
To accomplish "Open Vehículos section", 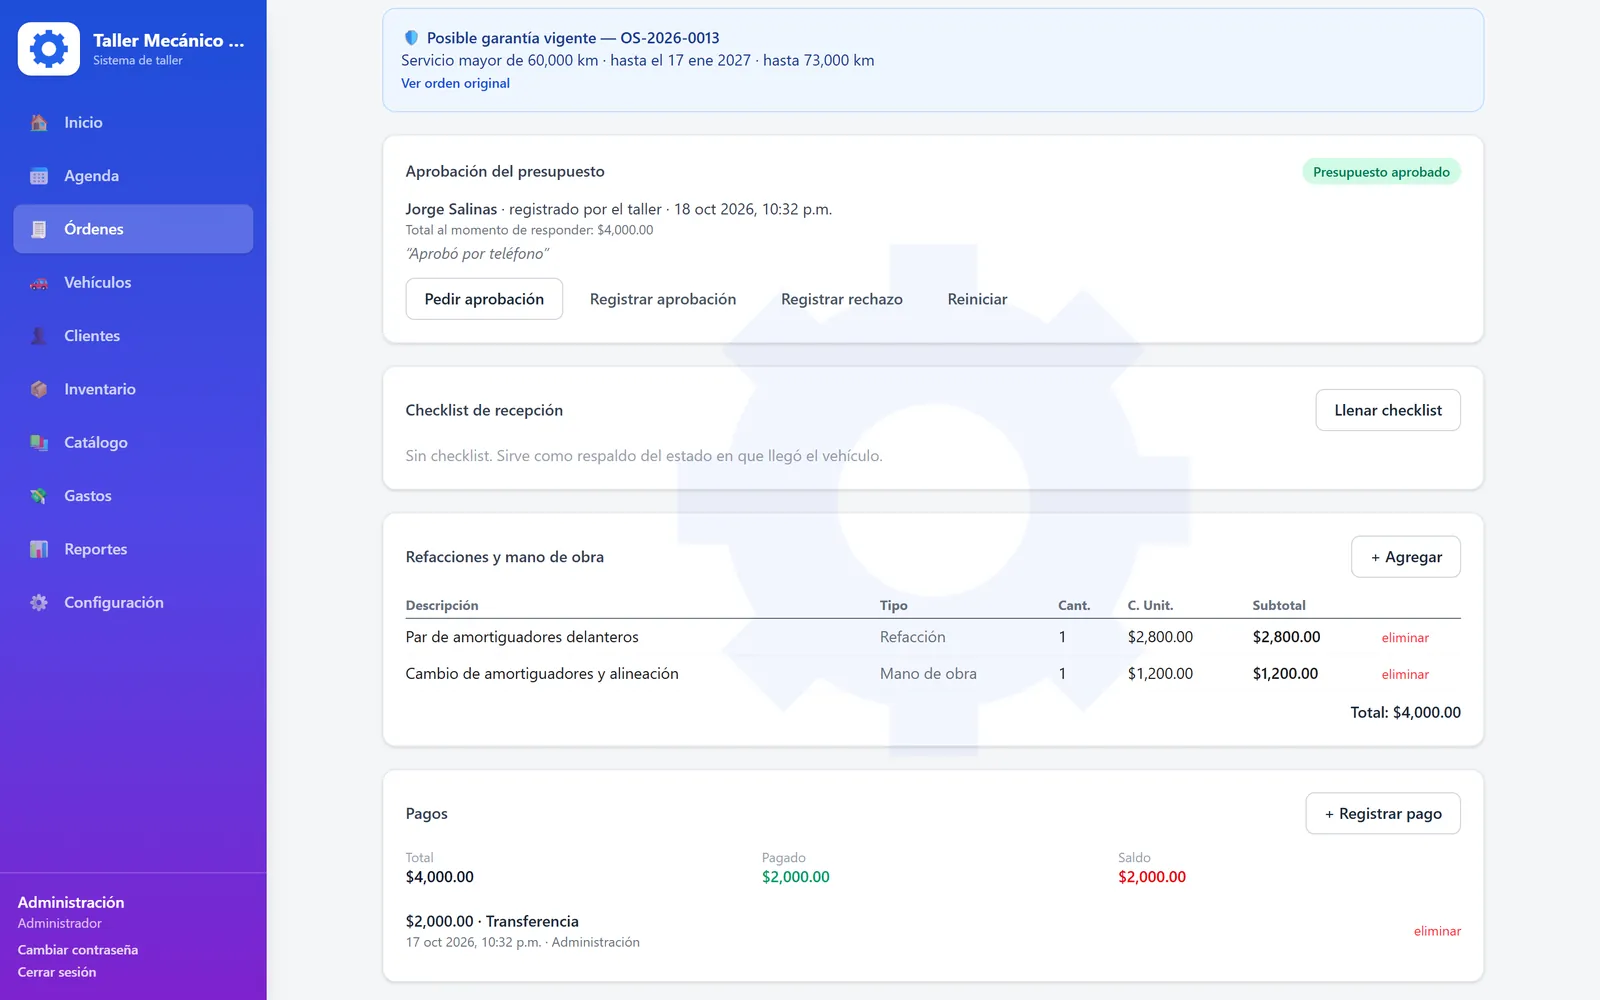I will [133, 283].
